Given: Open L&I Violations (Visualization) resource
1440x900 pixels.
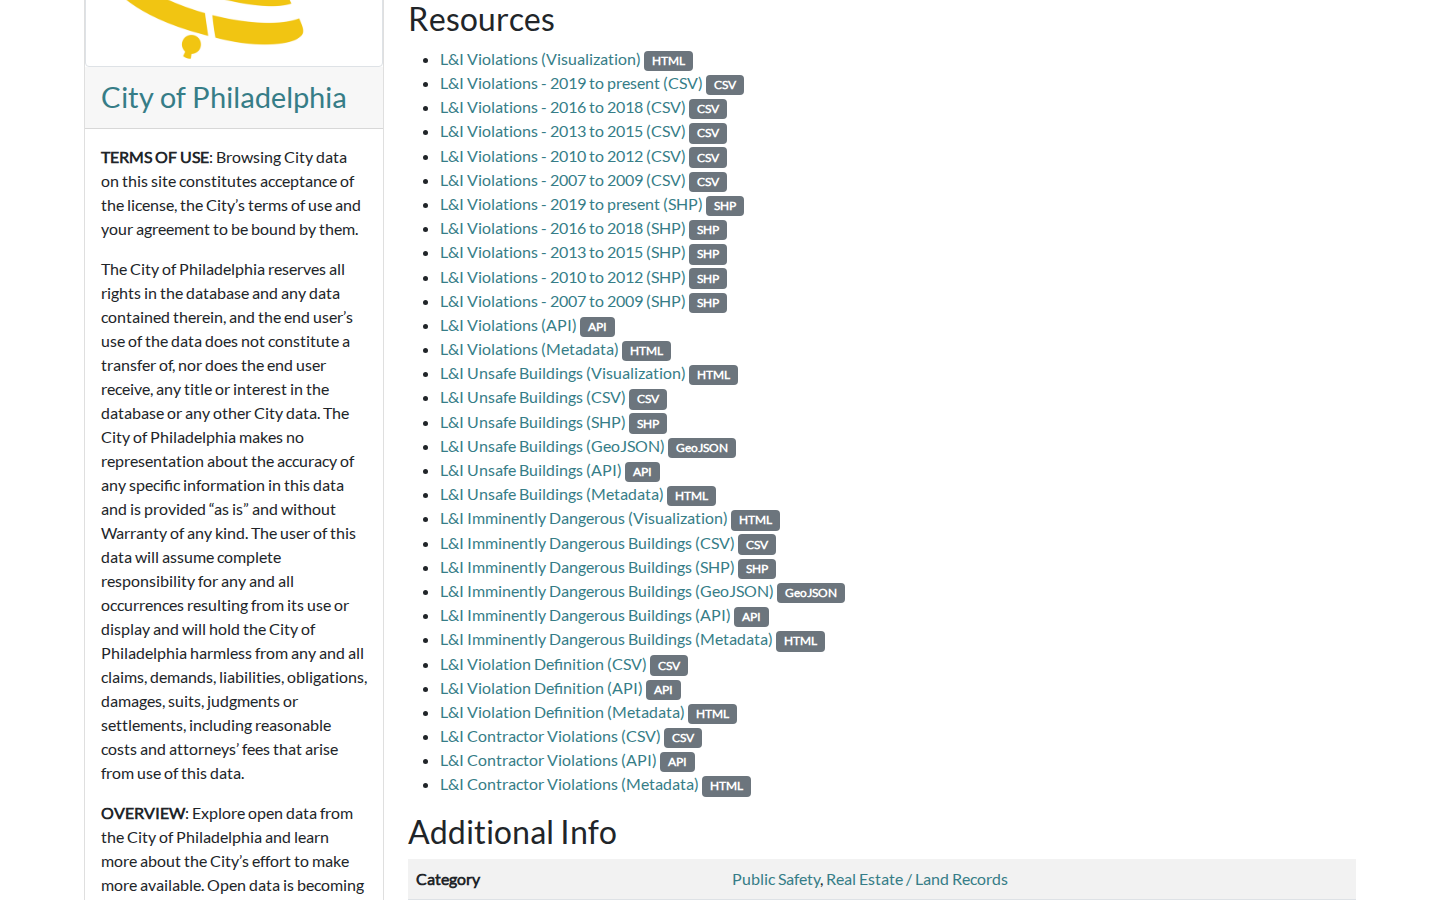Looking at the screenshot, I should click(x=540, y=60).
